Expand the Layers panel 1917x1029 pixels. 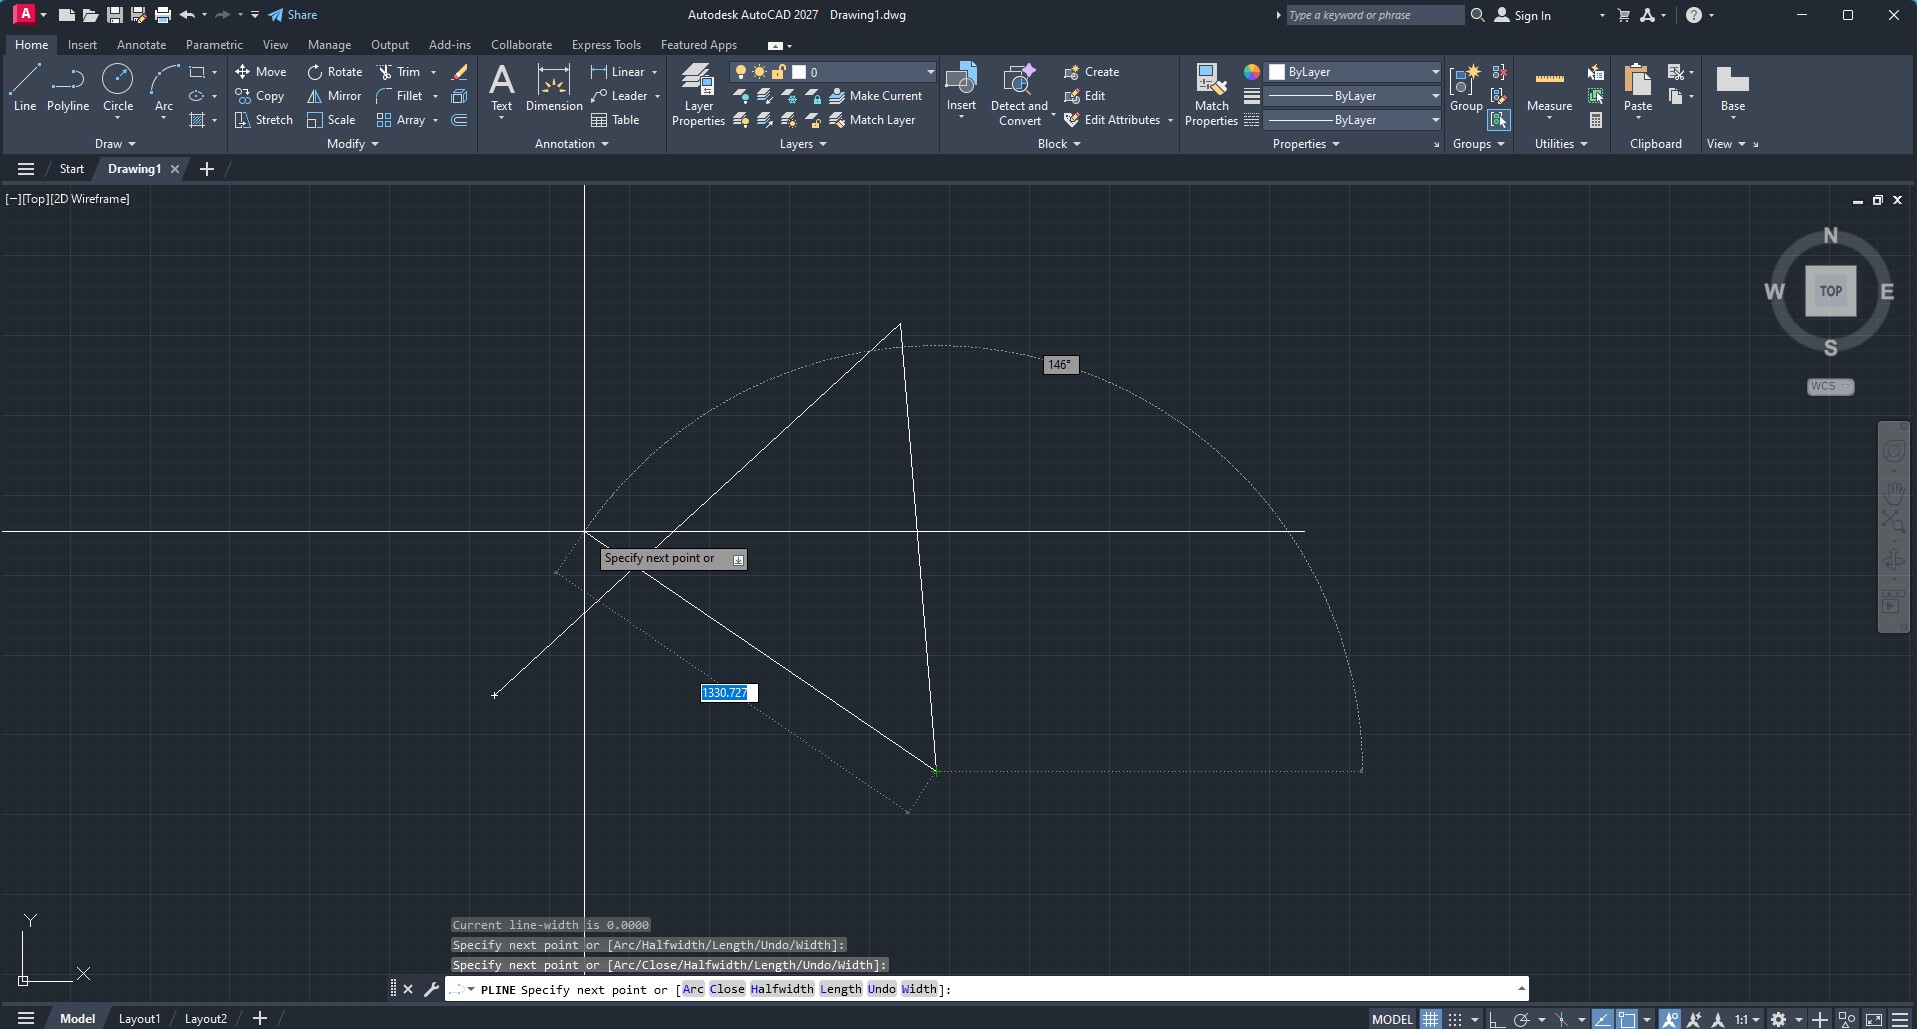803,144
